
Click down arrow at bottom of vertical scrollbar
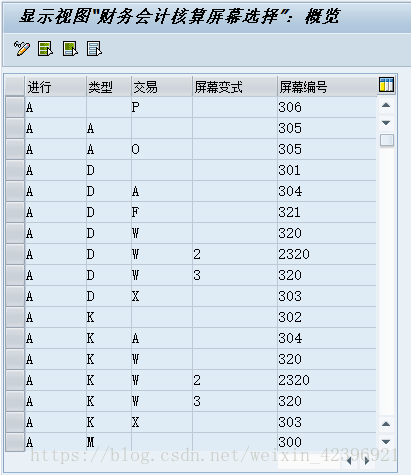click(386, 442)
